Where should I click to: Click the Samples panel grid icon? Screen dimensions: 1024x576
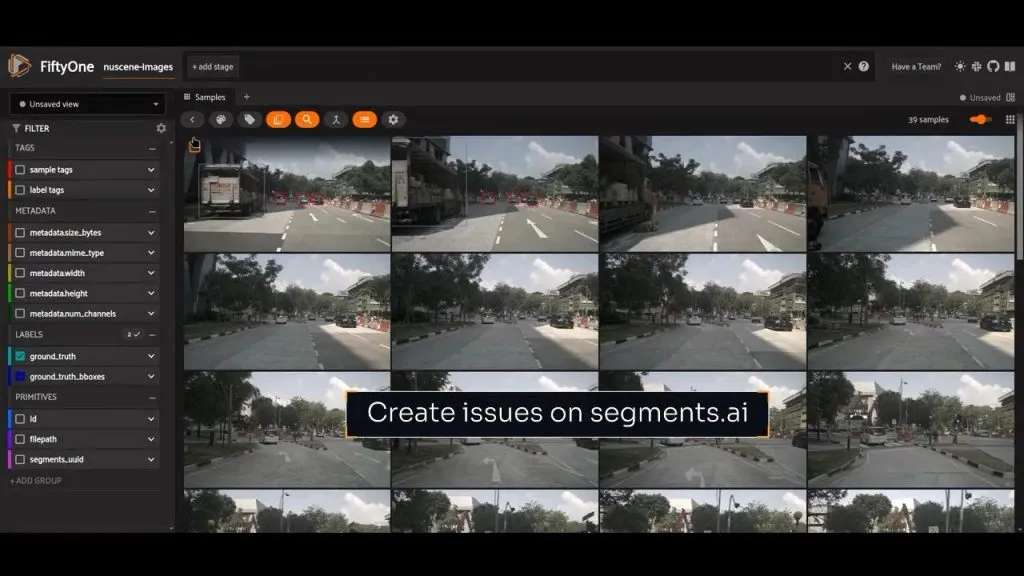(187, 97)
